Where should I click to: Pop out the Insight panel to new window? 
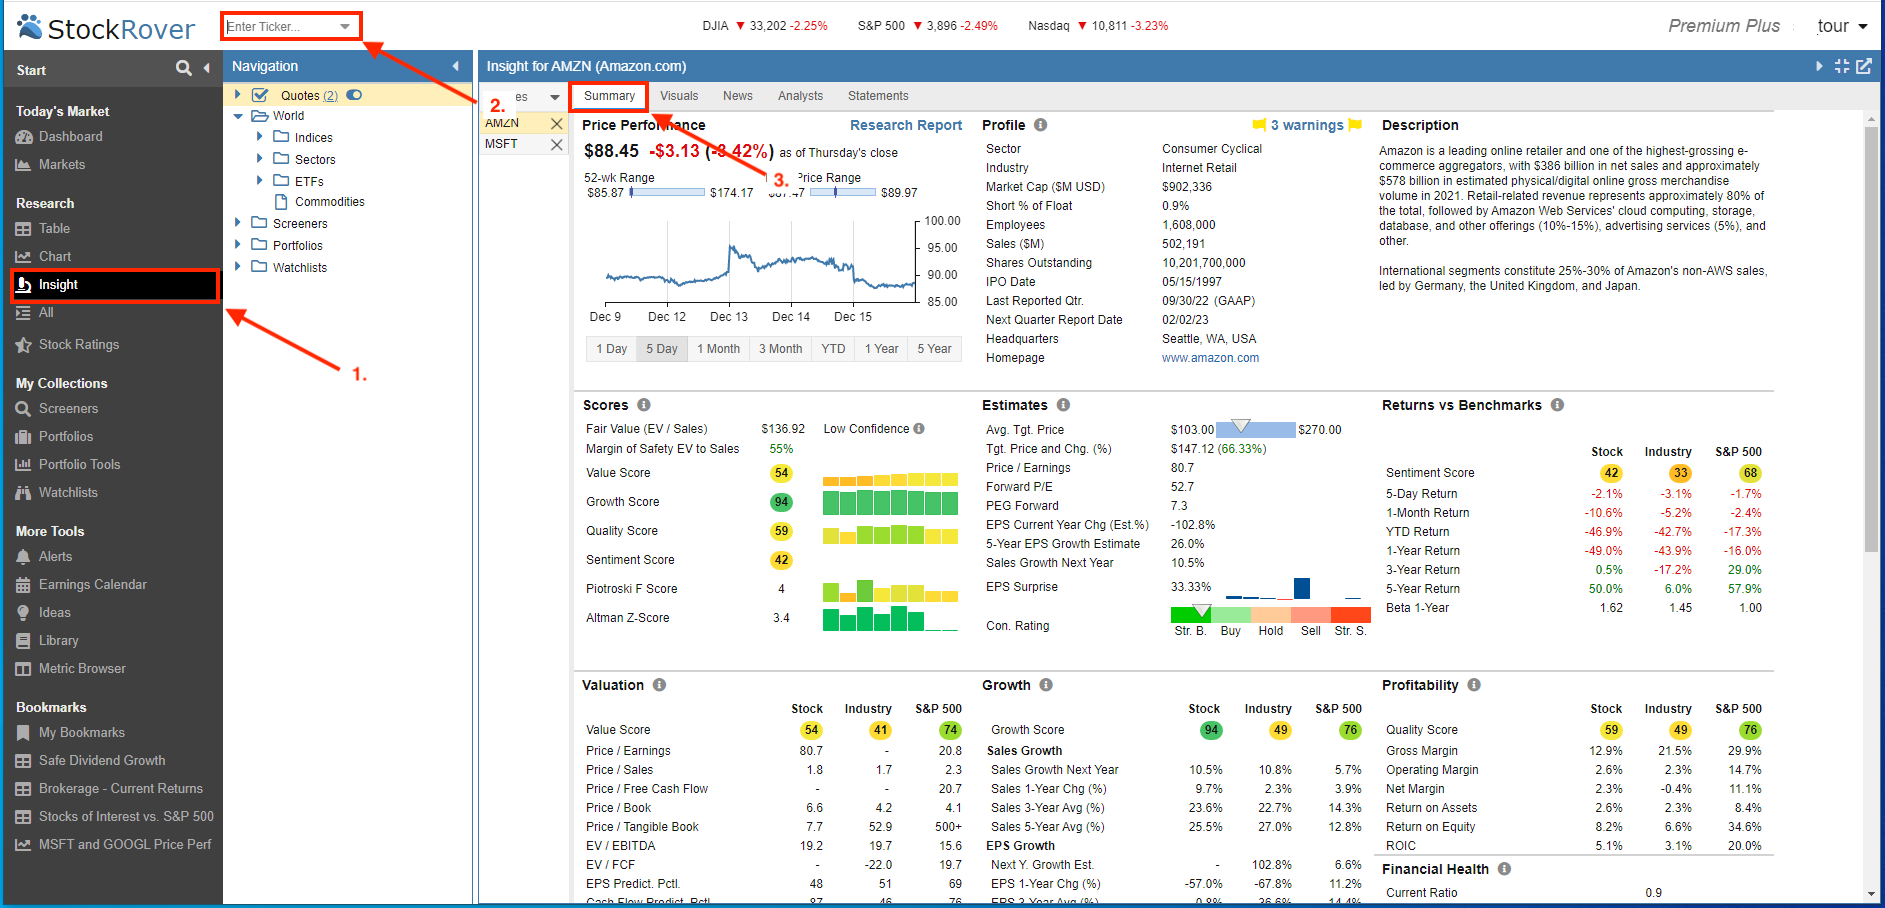click(x=1864, y=66)
